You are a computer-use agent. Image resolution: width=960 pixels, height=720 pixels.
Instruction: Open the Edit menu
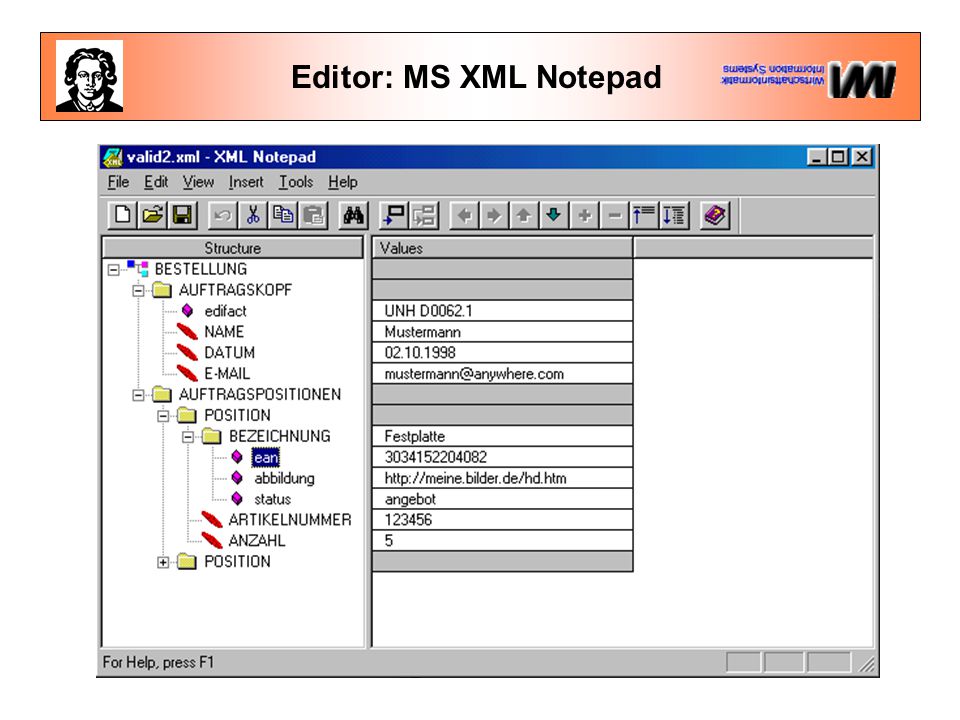(x=156, y=182)
